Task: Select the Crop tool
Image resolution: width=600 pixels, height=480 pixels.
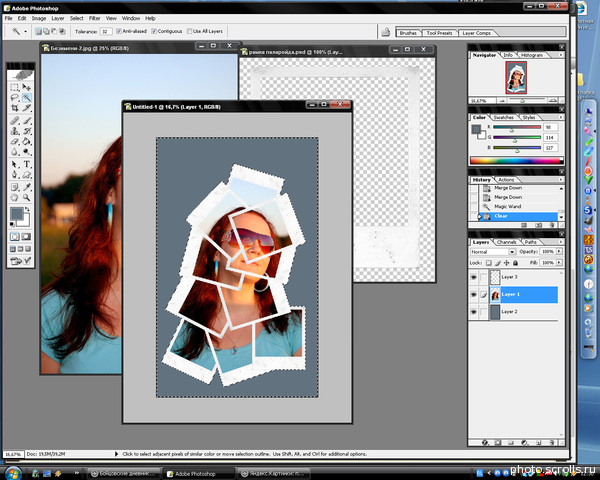Action: pyautogui.click(x=15, y=108)
